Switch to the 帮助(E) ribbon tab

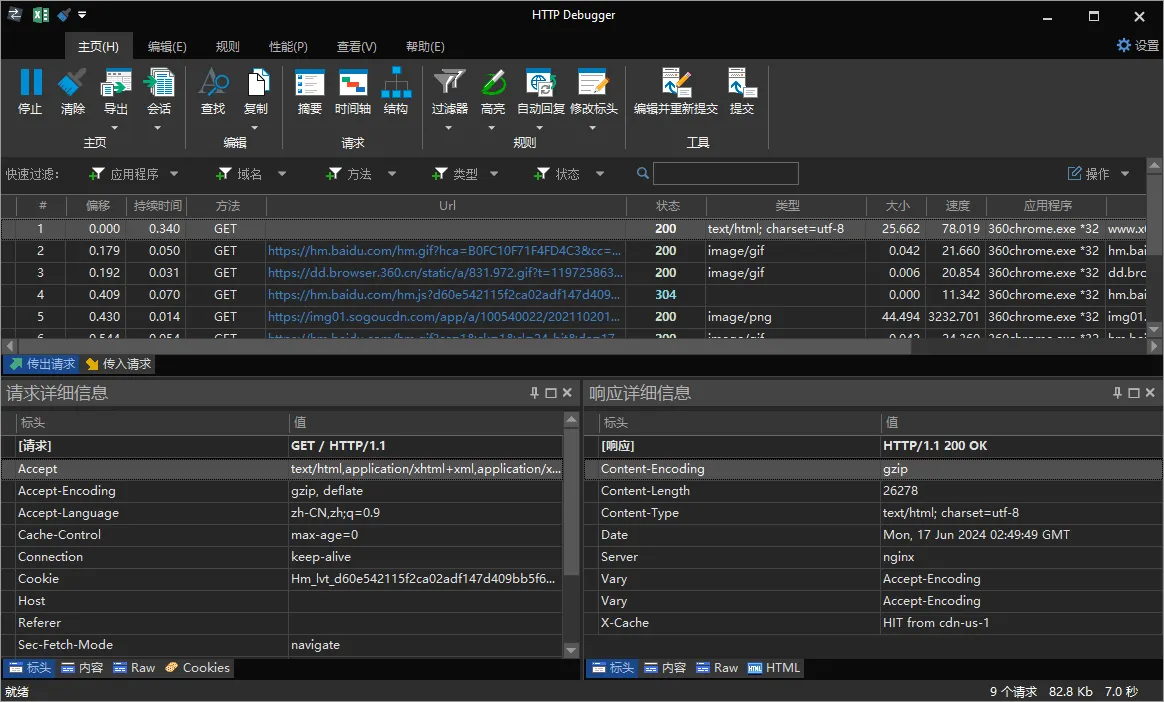coord(425,46)
